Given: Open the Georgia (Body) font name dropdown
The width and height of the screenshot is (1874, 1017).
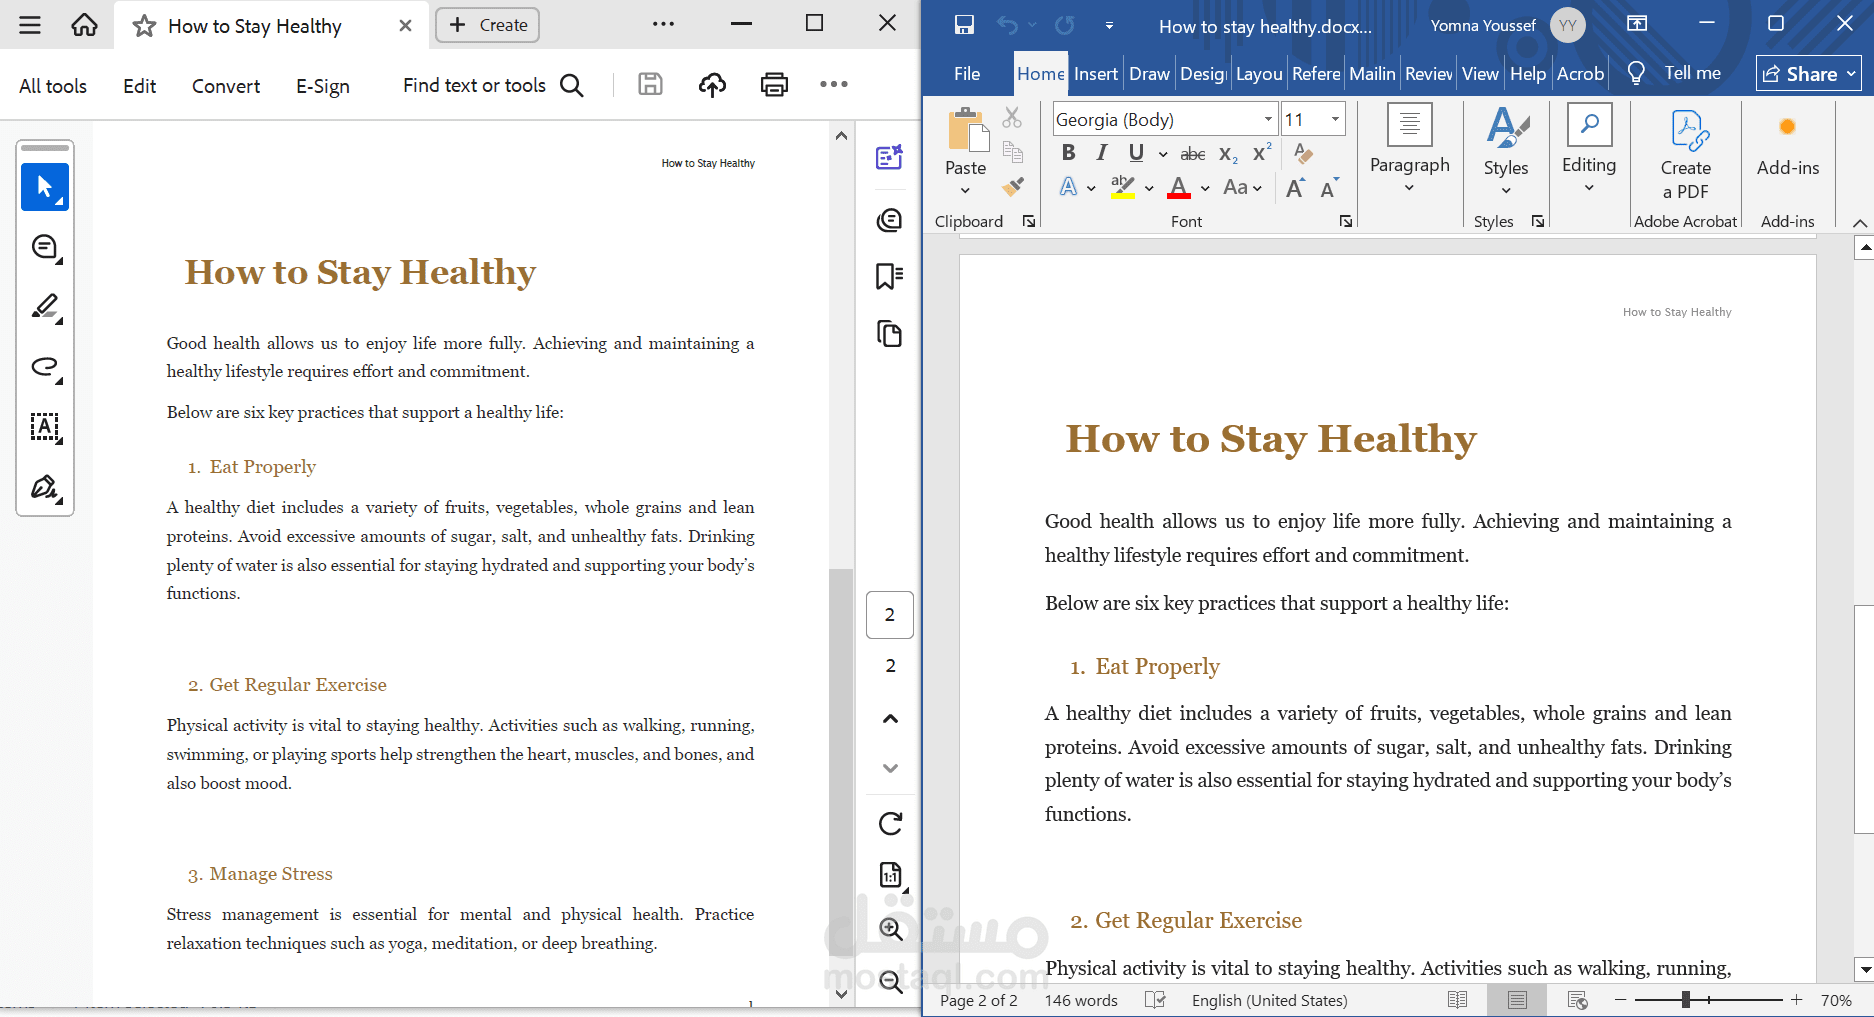Looking at the screenshot, I should tap(1268, 120).
